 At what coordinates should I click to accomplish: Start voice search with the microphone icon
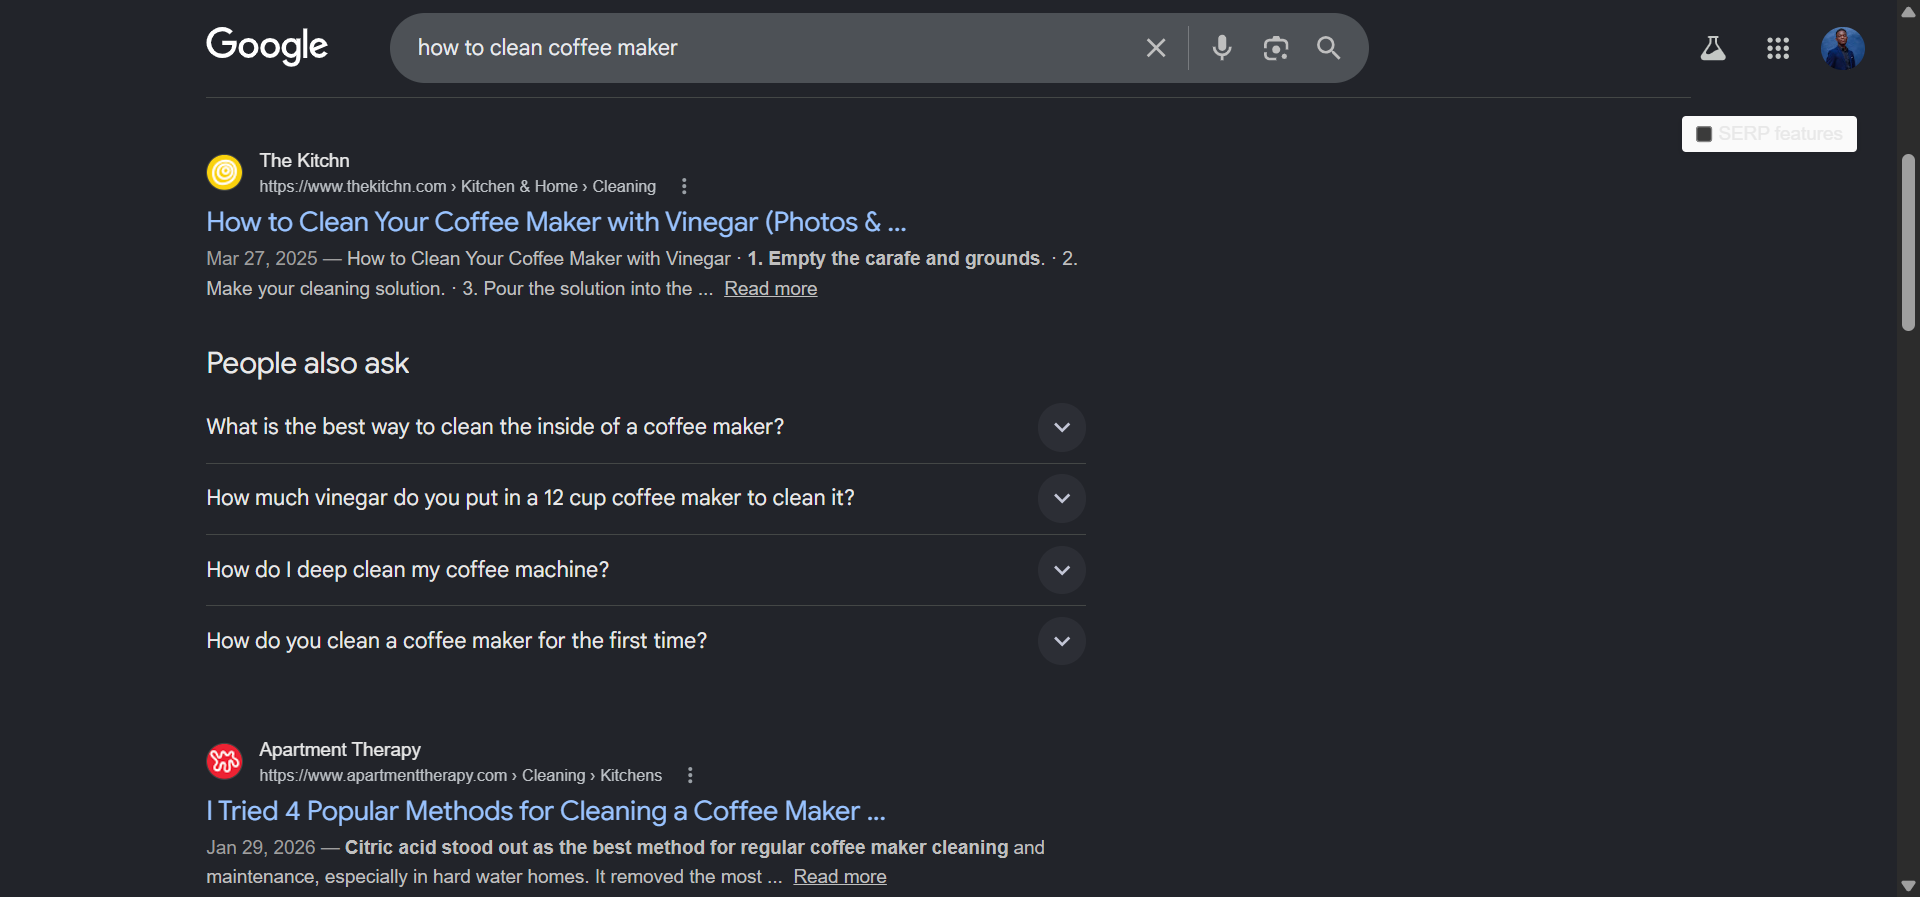[x=1222, y=48]
